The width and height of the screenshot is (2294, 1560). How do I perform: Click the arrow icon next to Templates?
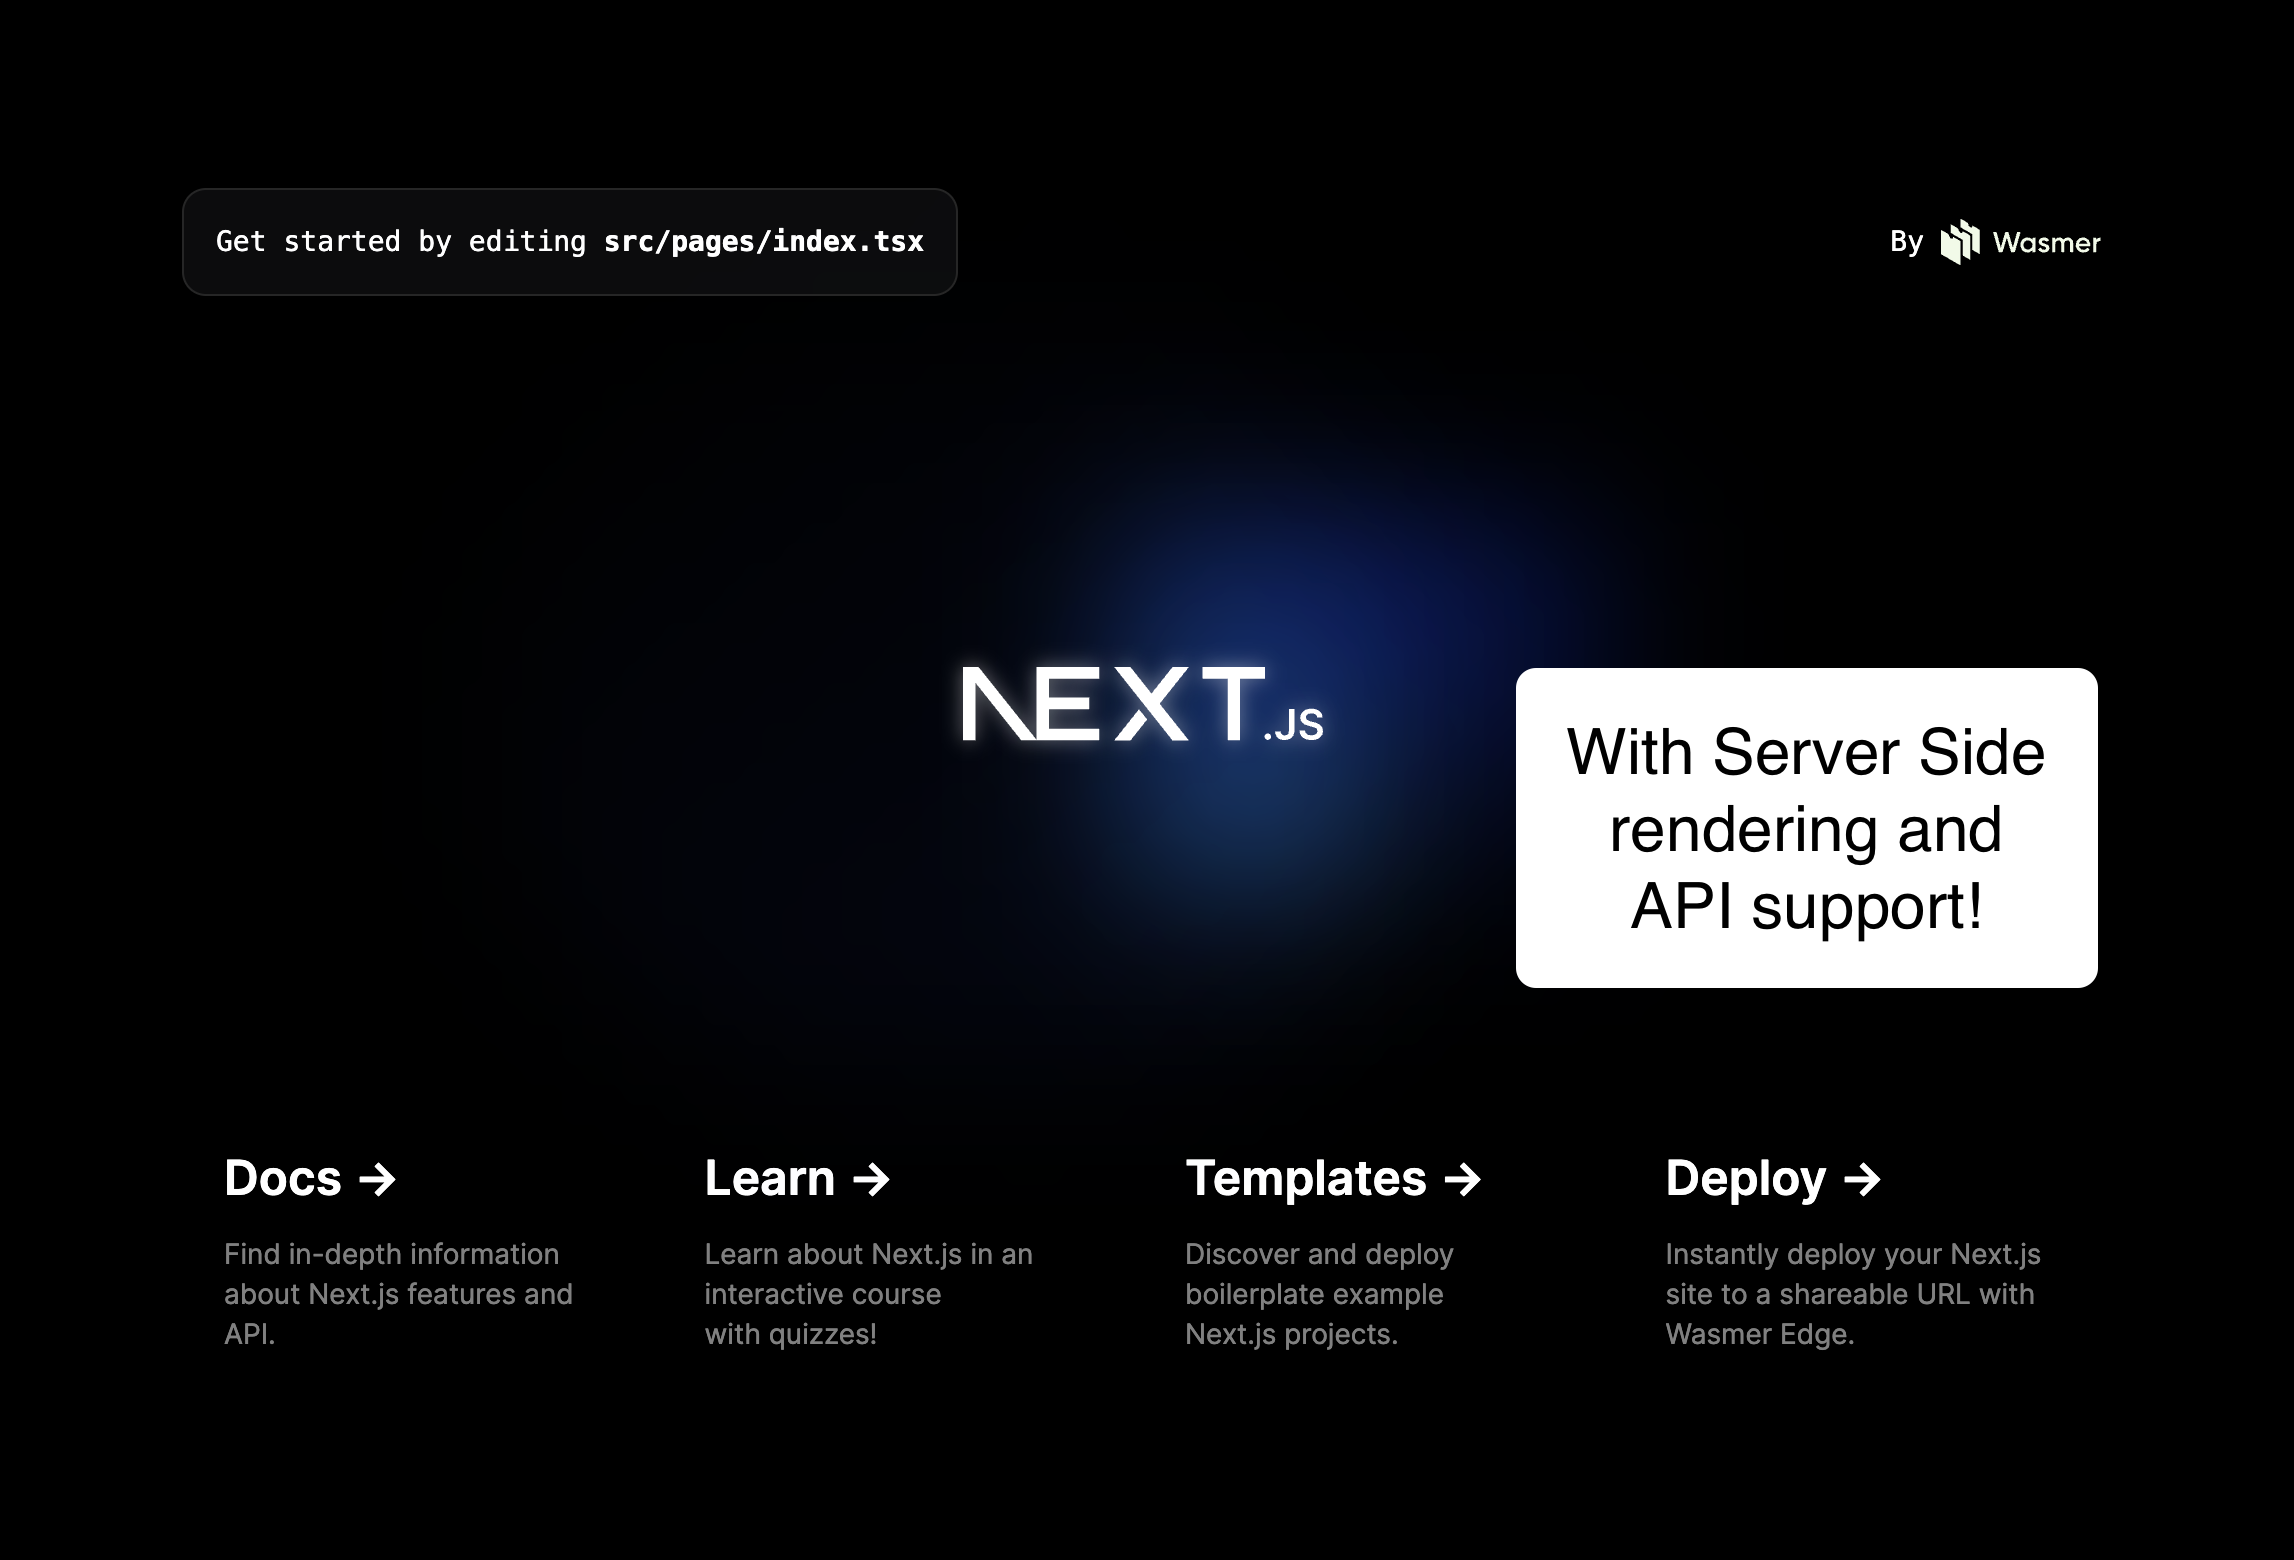1463,1180
